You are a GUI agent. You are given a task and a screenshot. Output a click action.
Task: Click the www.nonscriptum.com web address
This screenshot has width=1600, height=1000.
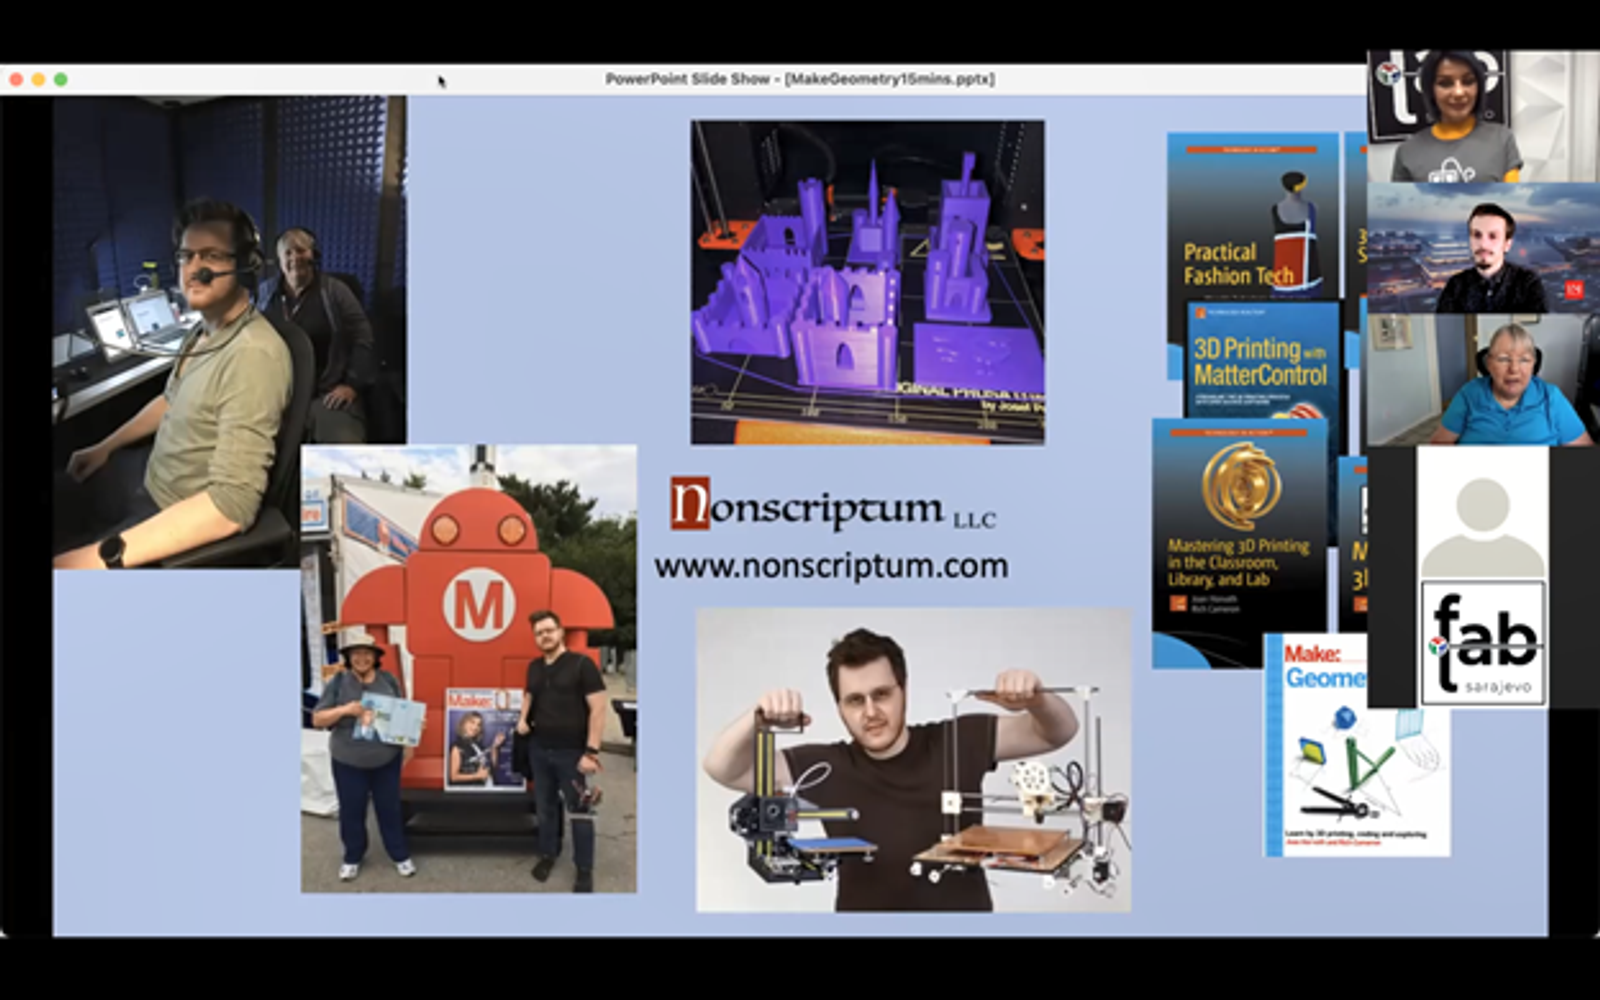[x=831, y=566]
